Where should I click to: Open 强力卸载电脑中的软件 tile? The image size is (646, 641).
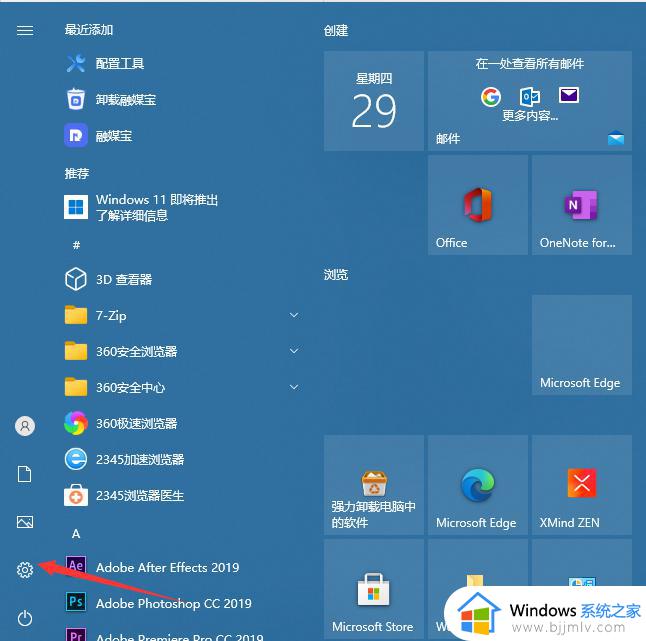(374, 485)
